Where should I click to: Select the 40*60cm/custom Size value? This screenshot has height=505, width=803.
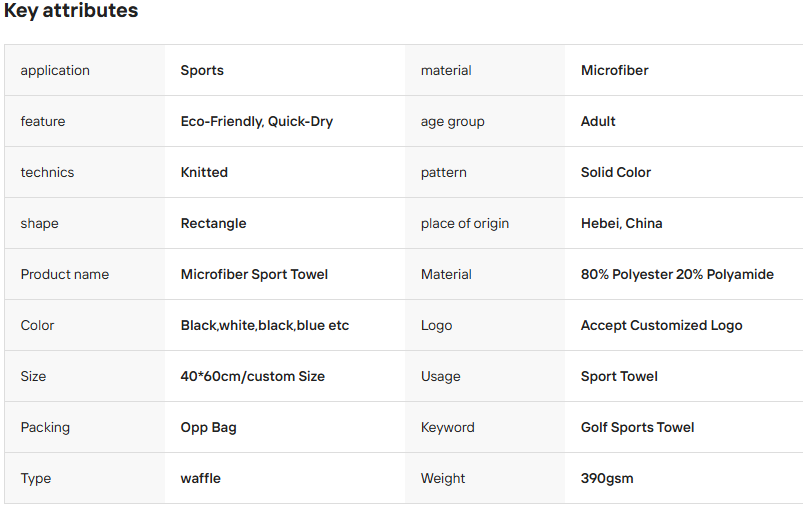click(252, 376)
